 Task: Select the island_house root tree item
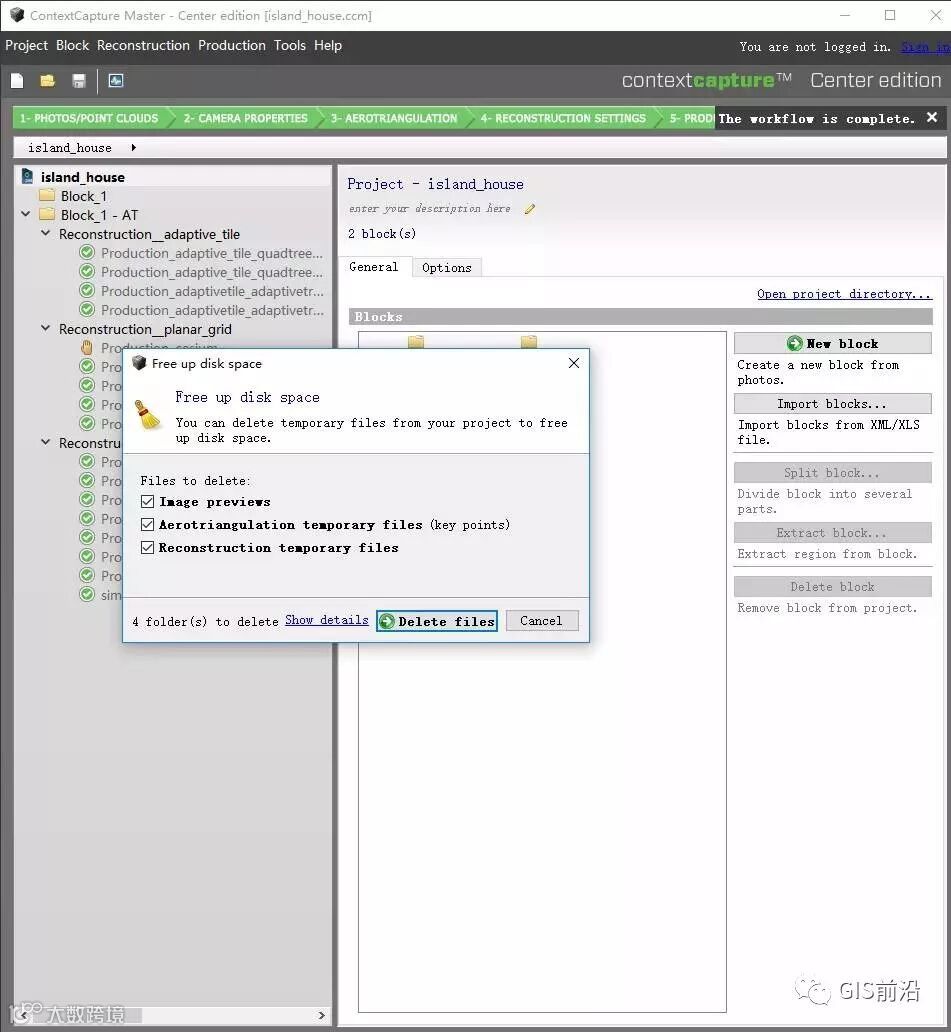tap(82, 177)
